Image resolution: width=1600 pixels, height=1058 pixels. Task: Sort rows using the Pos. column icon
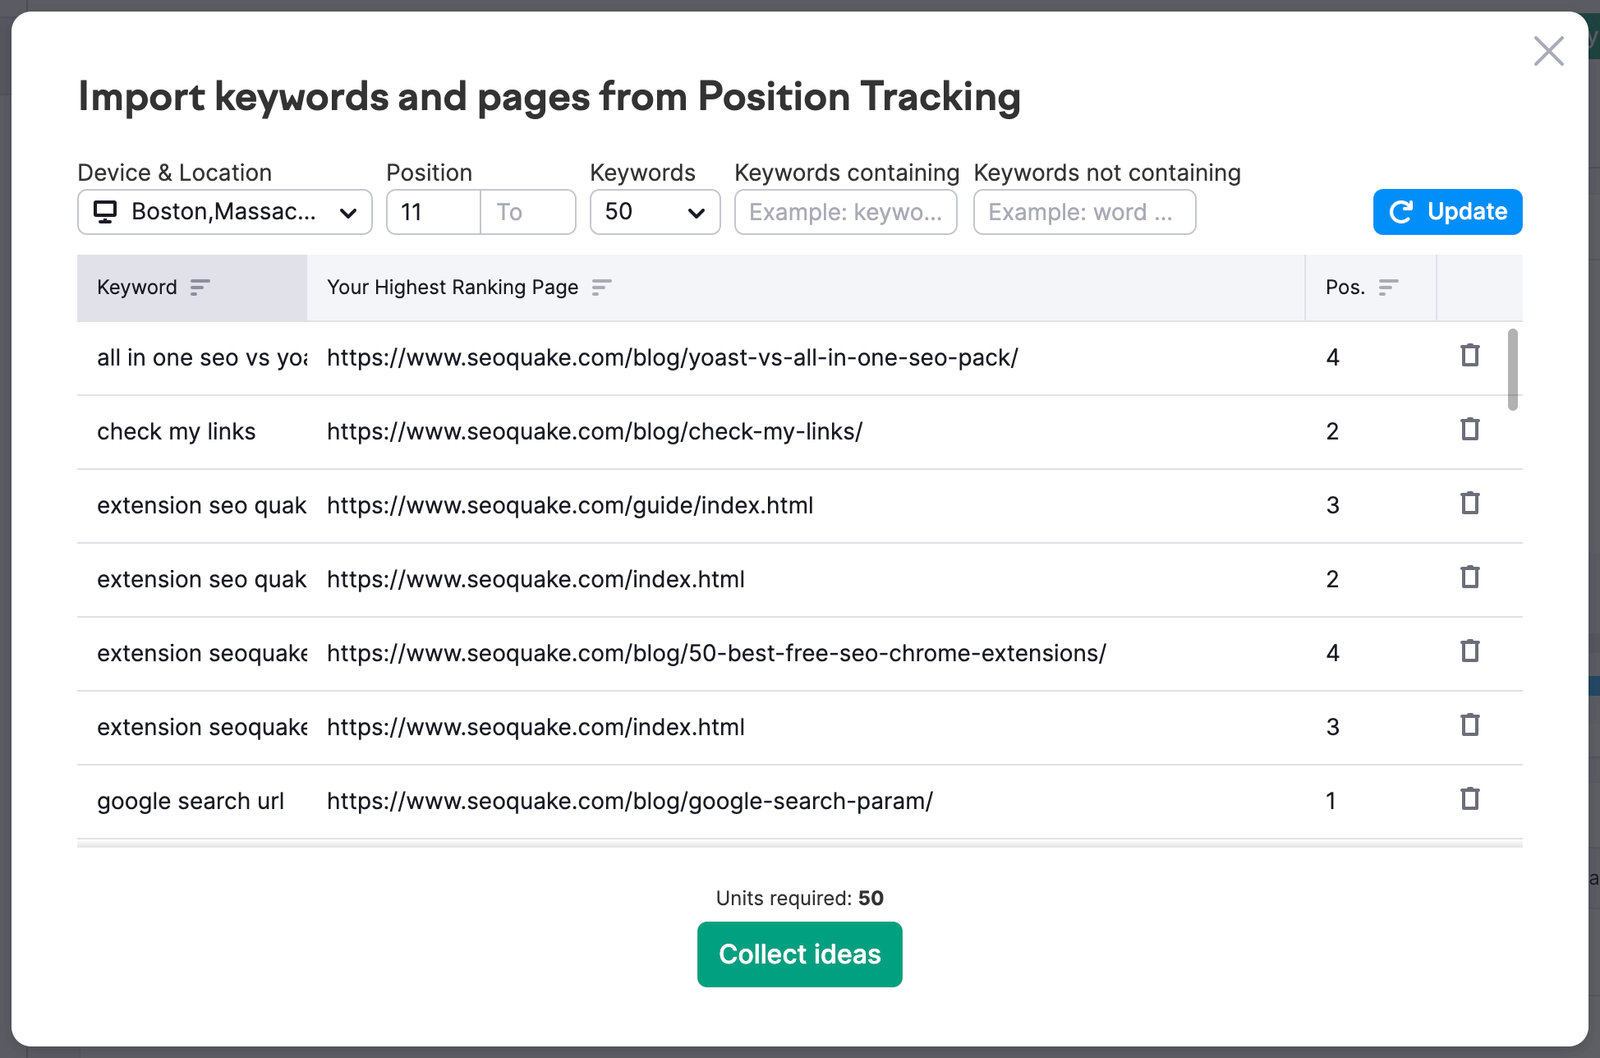(1389, 287)
